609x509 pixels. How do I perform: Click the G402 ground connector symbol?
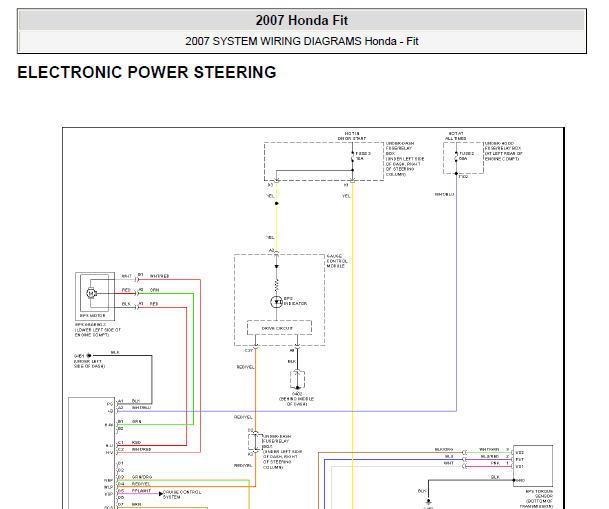[x=297, y=379]
